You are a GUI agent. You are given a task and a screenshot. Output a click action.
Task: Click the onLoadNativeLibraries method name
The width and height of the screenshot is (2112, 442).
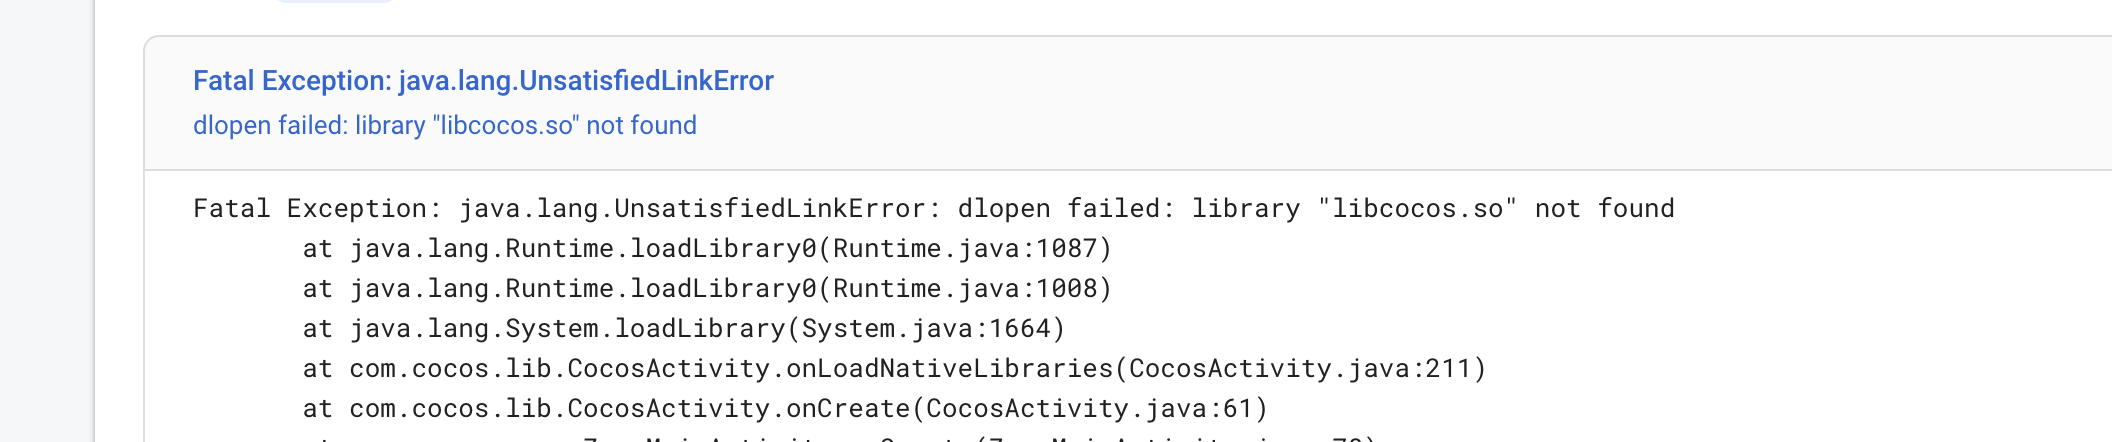pos(949,369)
